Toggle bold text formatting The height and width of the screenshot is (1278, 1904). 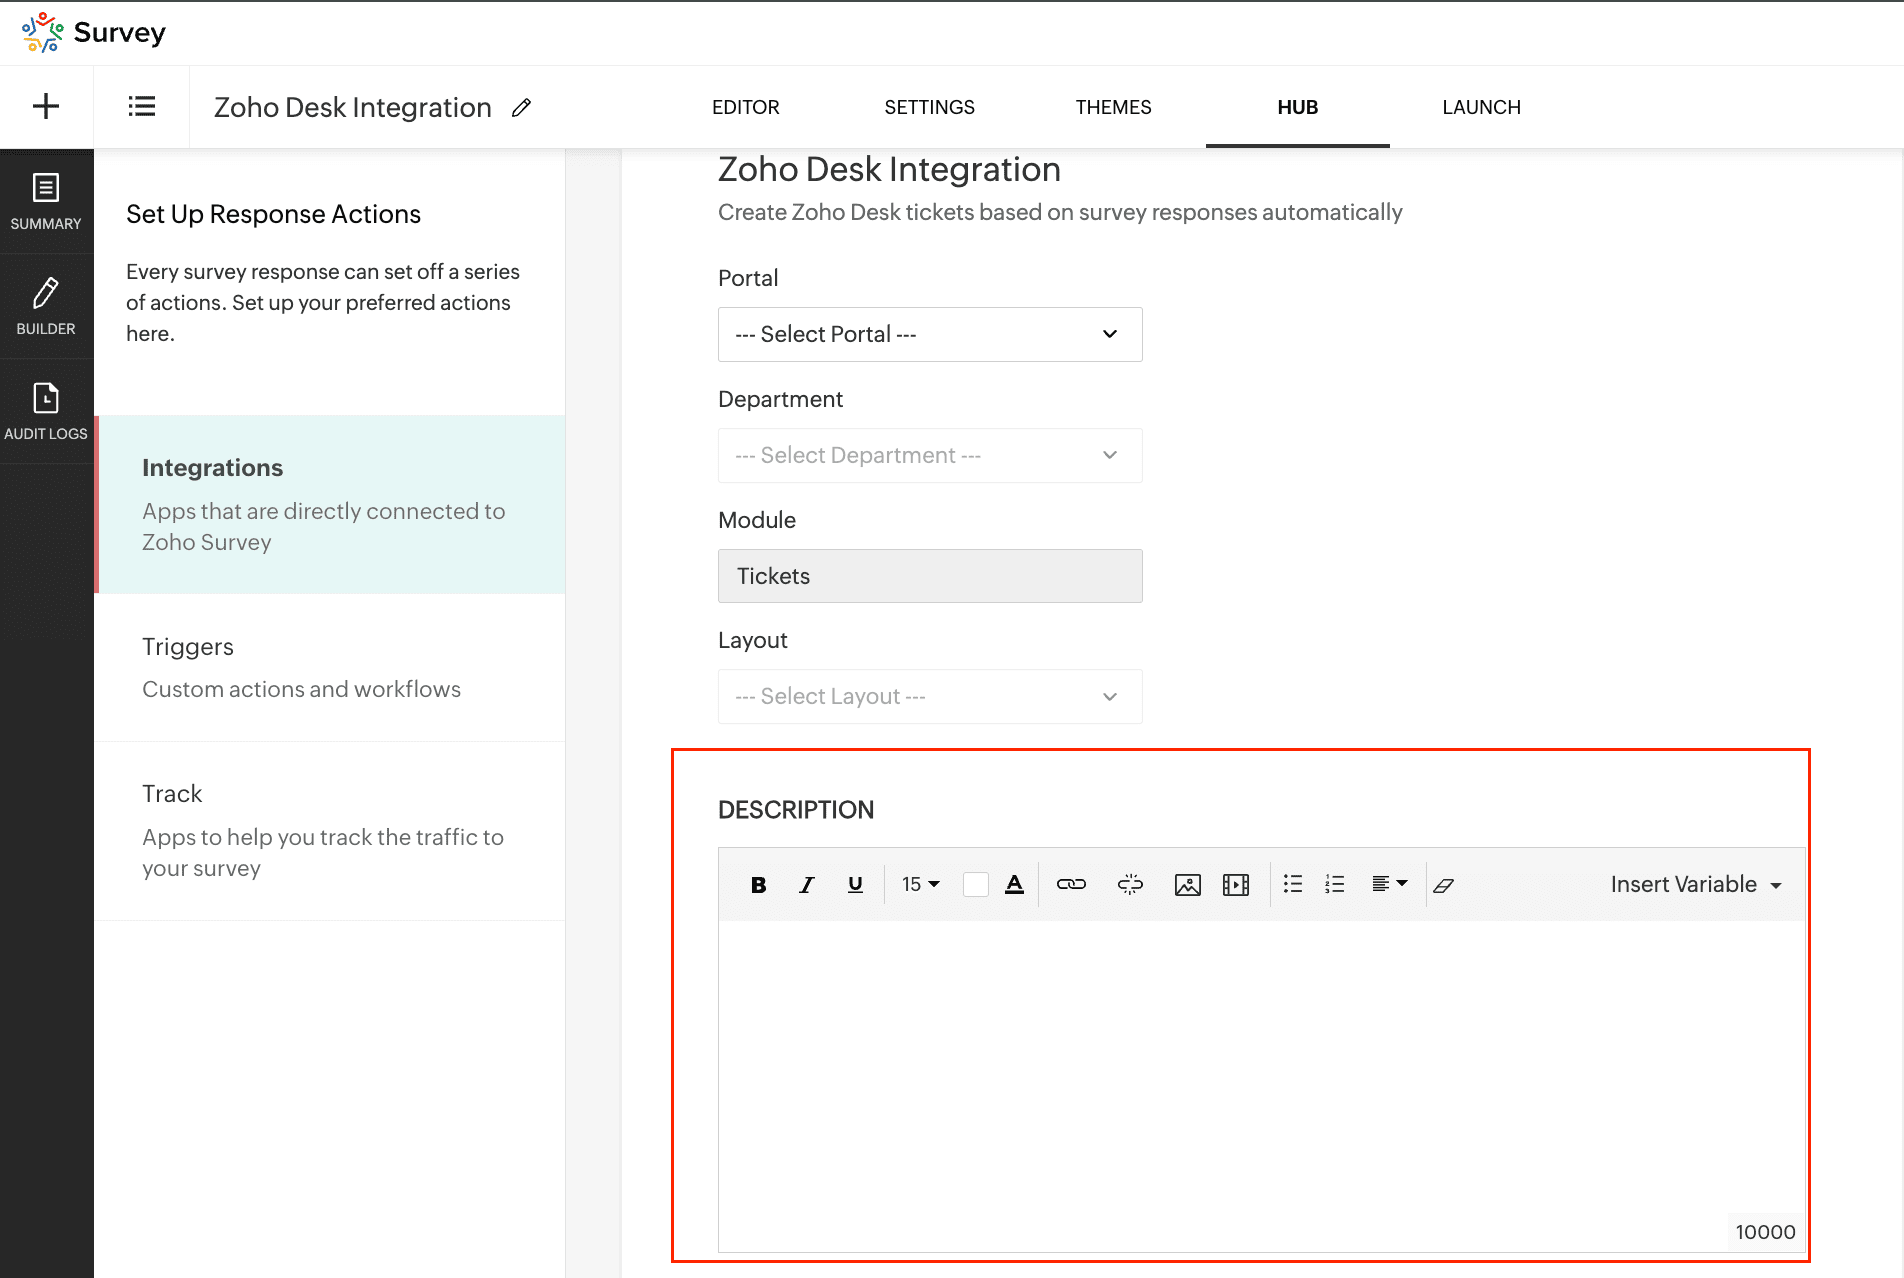(x=758, y=885)
